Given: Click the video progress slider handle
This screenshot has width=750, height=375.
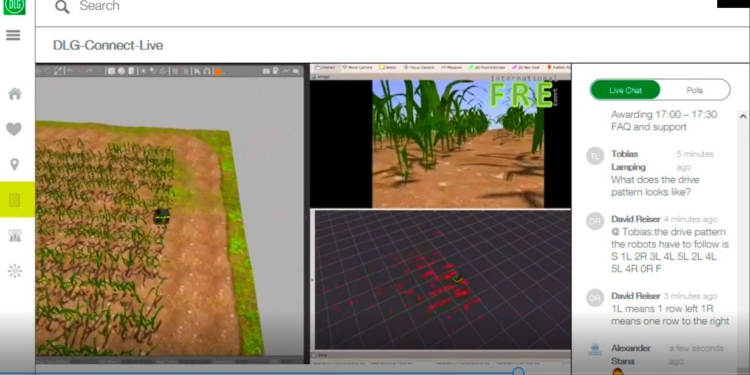Looking at the screenshot, I should pyautogui.click(x=518, y=372).
